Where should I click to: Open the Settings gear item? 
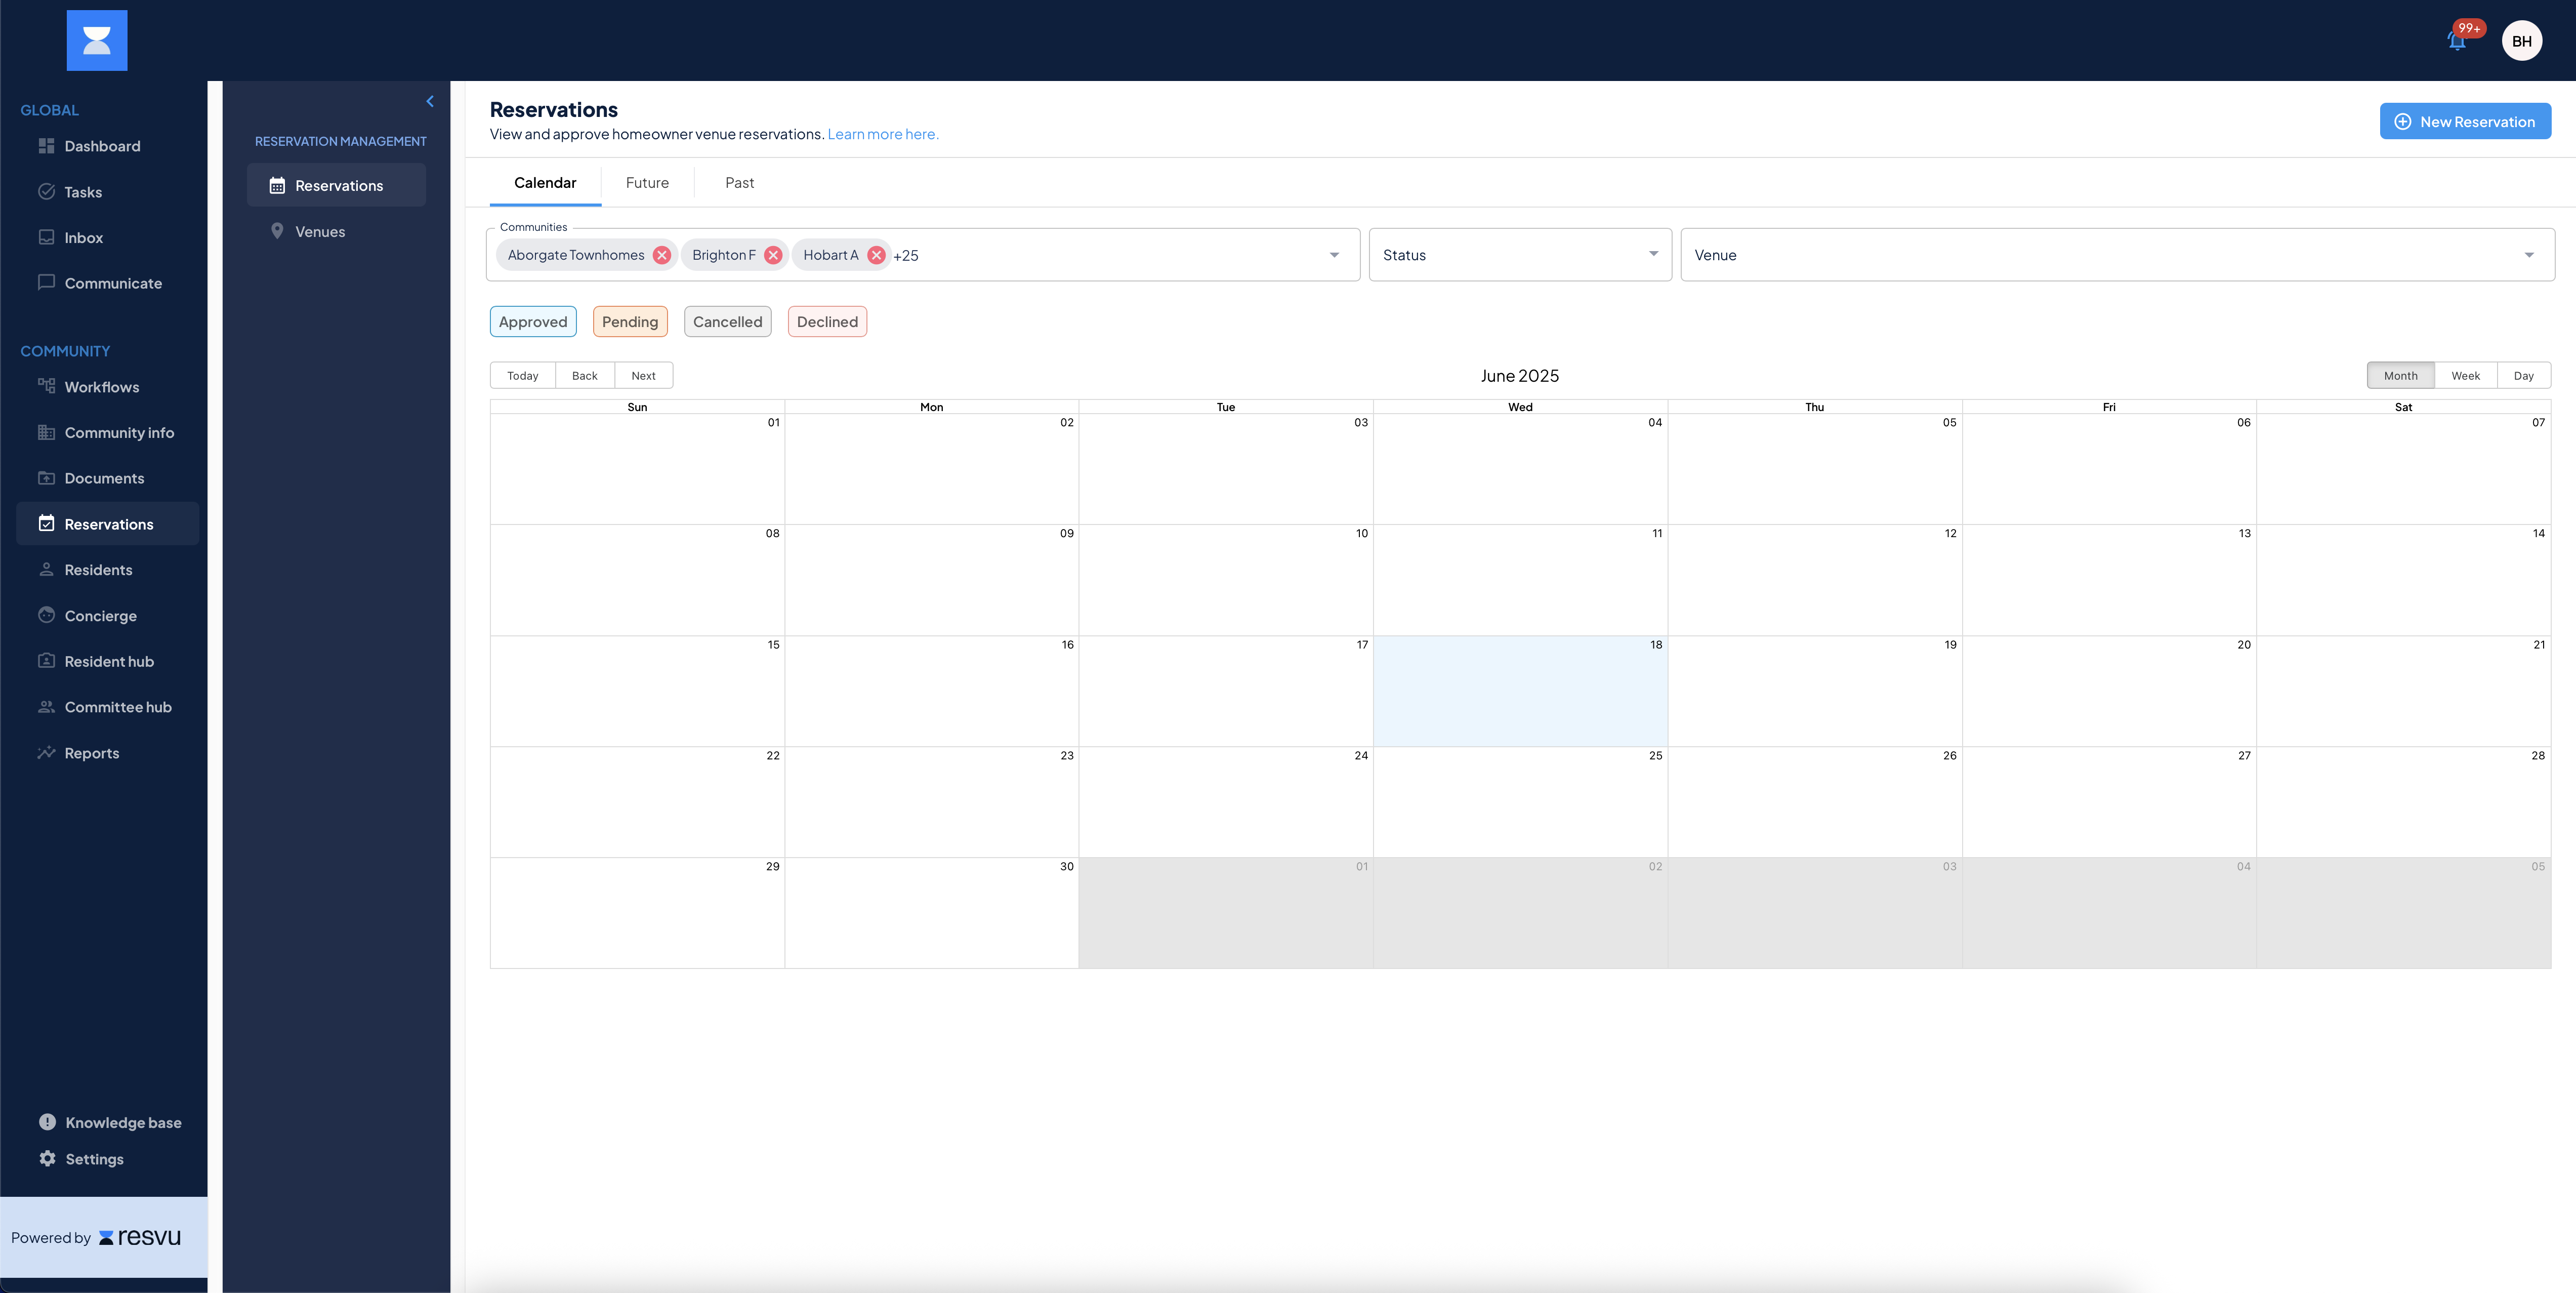point(94,1159)
